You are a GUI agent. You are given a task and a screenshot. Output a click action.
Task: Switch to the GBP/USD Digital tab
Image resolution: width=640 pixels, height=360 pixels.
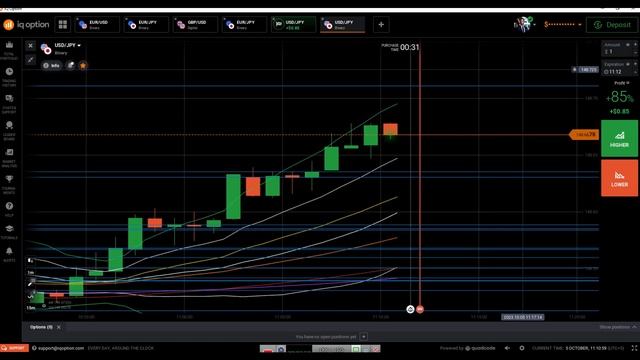click(195, 24)
